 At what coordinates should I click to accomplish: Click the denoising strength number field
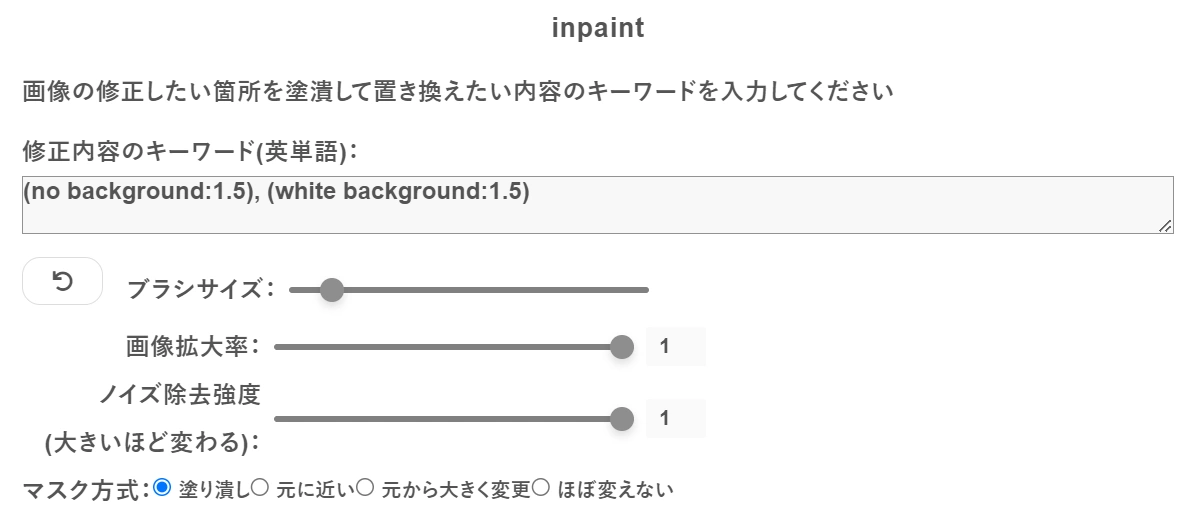(x=675, y=419)
